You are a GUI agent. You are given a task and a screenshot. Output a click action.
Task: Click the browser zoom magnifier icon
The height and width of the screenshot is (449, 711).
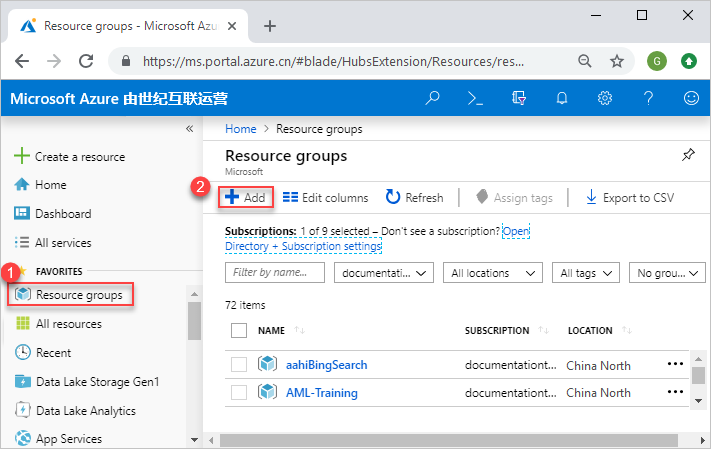pyautogui.click(x=585, y=61)
